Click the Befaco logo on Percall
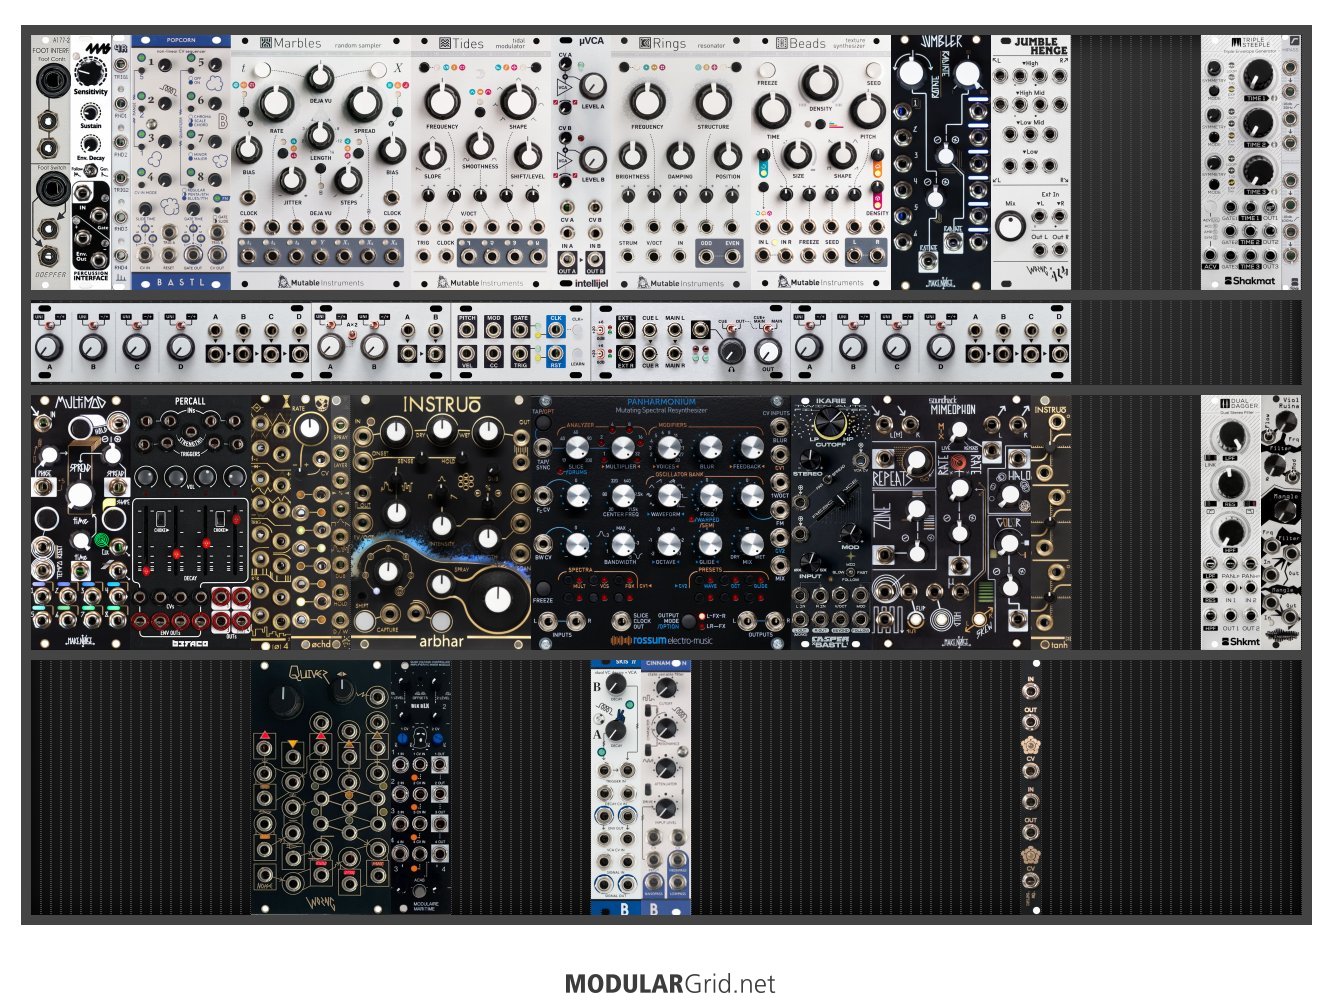 coord(190,643)
